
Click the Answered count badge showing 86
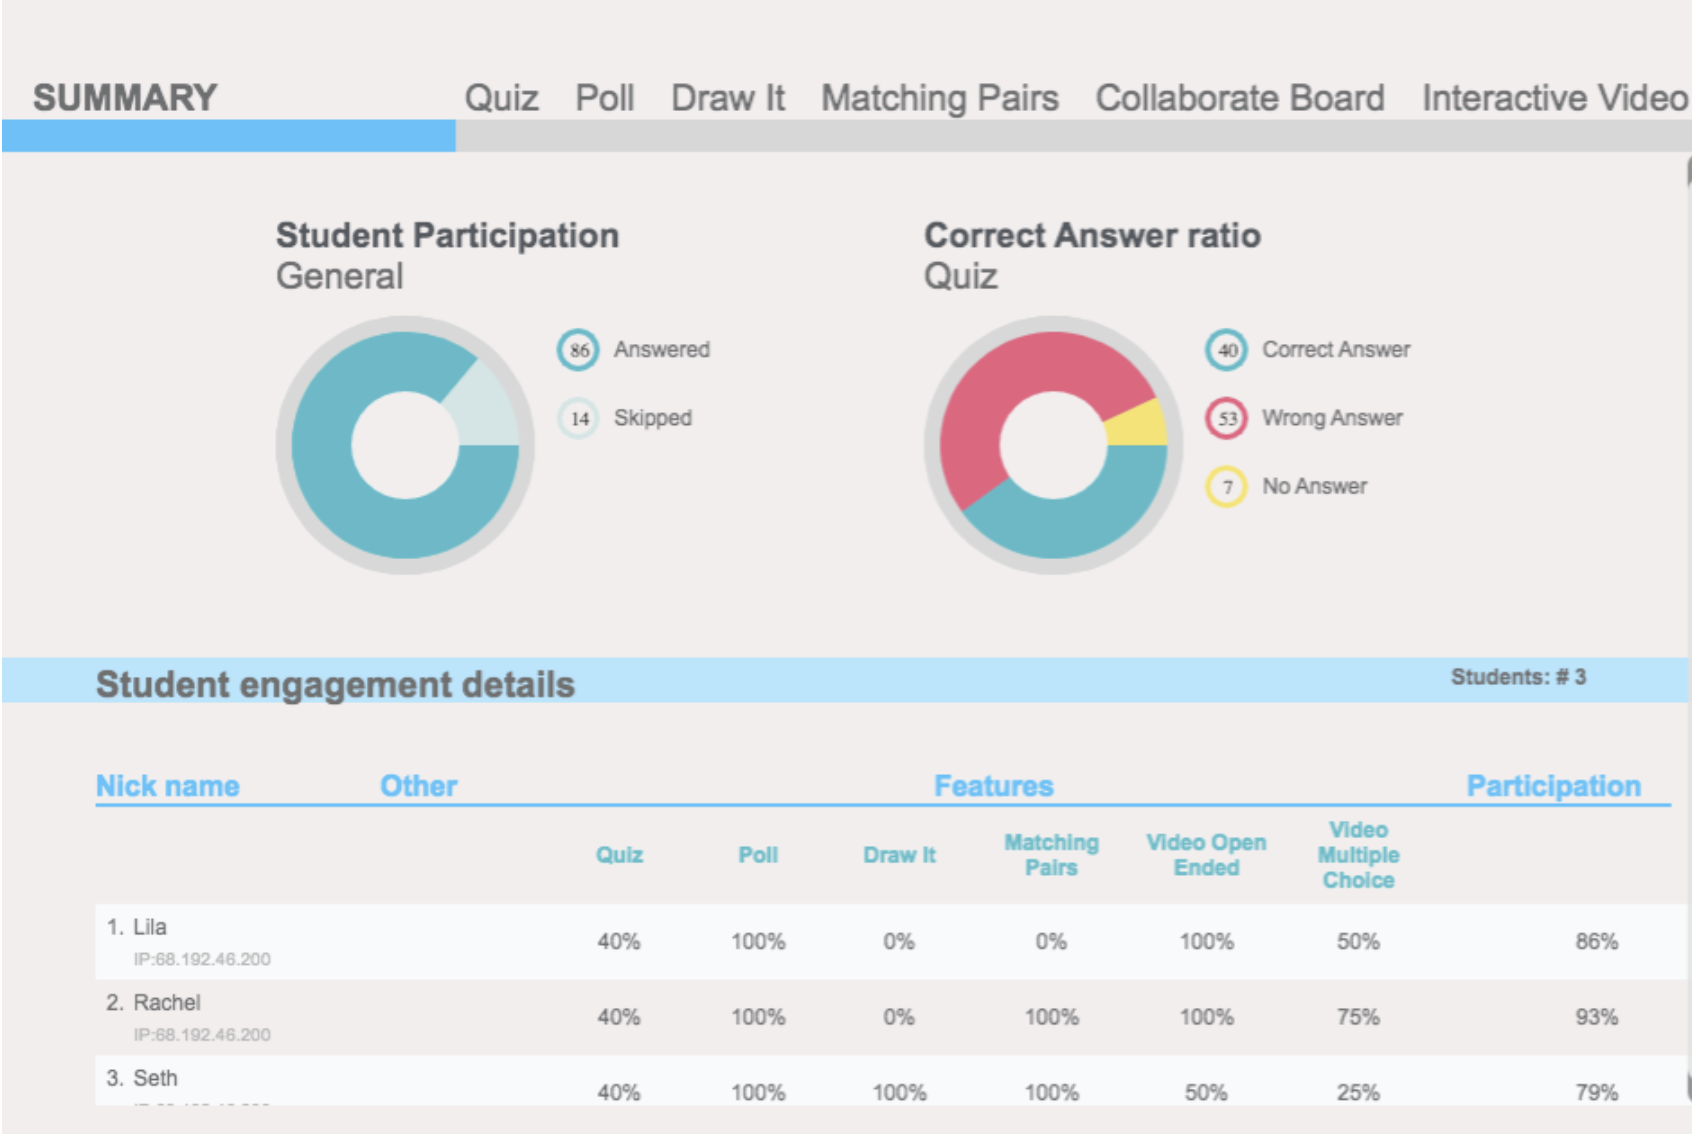pyautogui.click(x=578, y=350)
